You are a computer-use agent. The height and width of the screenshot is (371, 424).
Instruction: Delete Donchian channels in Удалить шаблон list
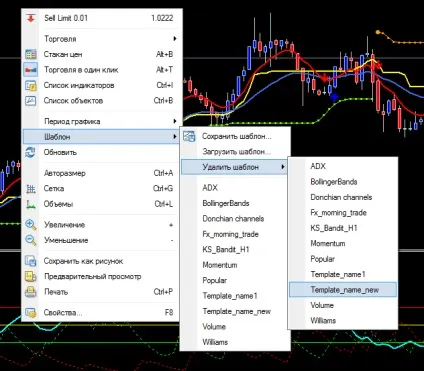[343, 197]
